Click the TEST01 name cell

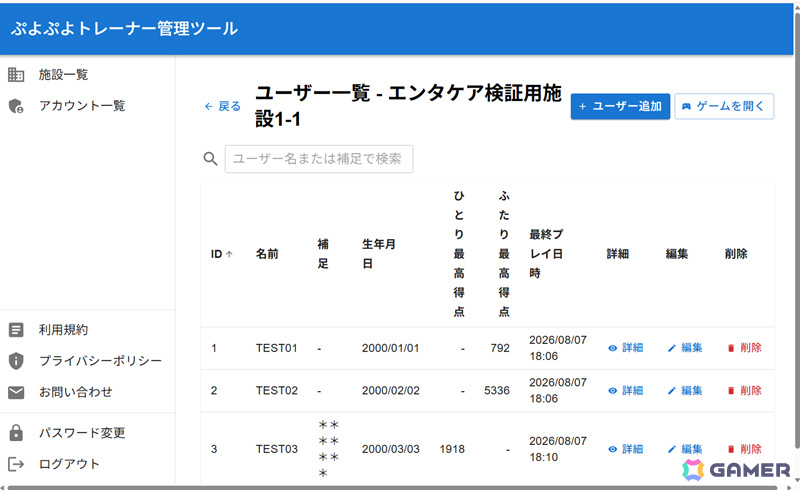click(x=277, y=348)
